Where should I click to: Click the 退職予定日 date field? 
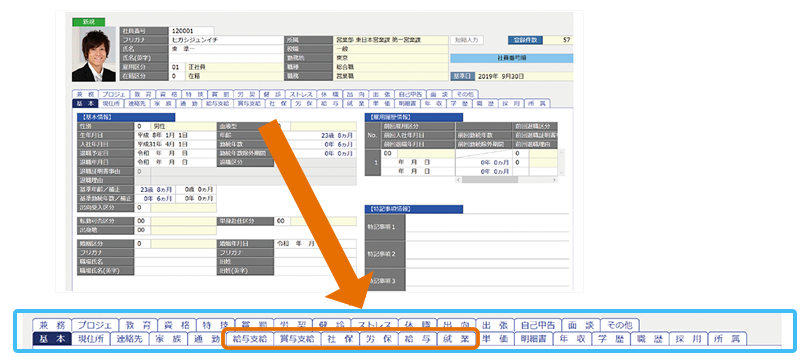point(176,153)
